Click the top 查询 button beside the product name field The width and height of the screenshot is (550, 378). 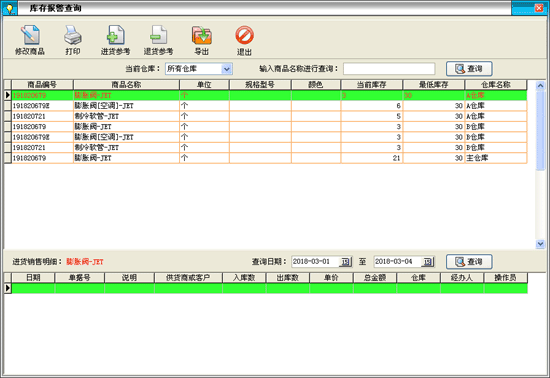tap(469, 69)
